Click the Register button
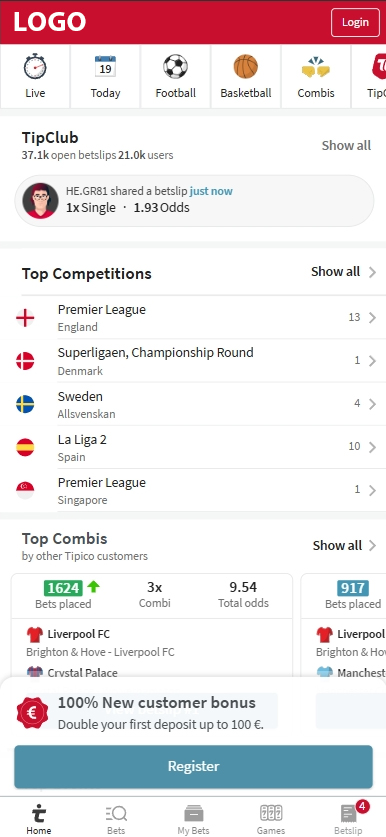Viewport: 386px width, 837px height. click(x=193, y=767)
